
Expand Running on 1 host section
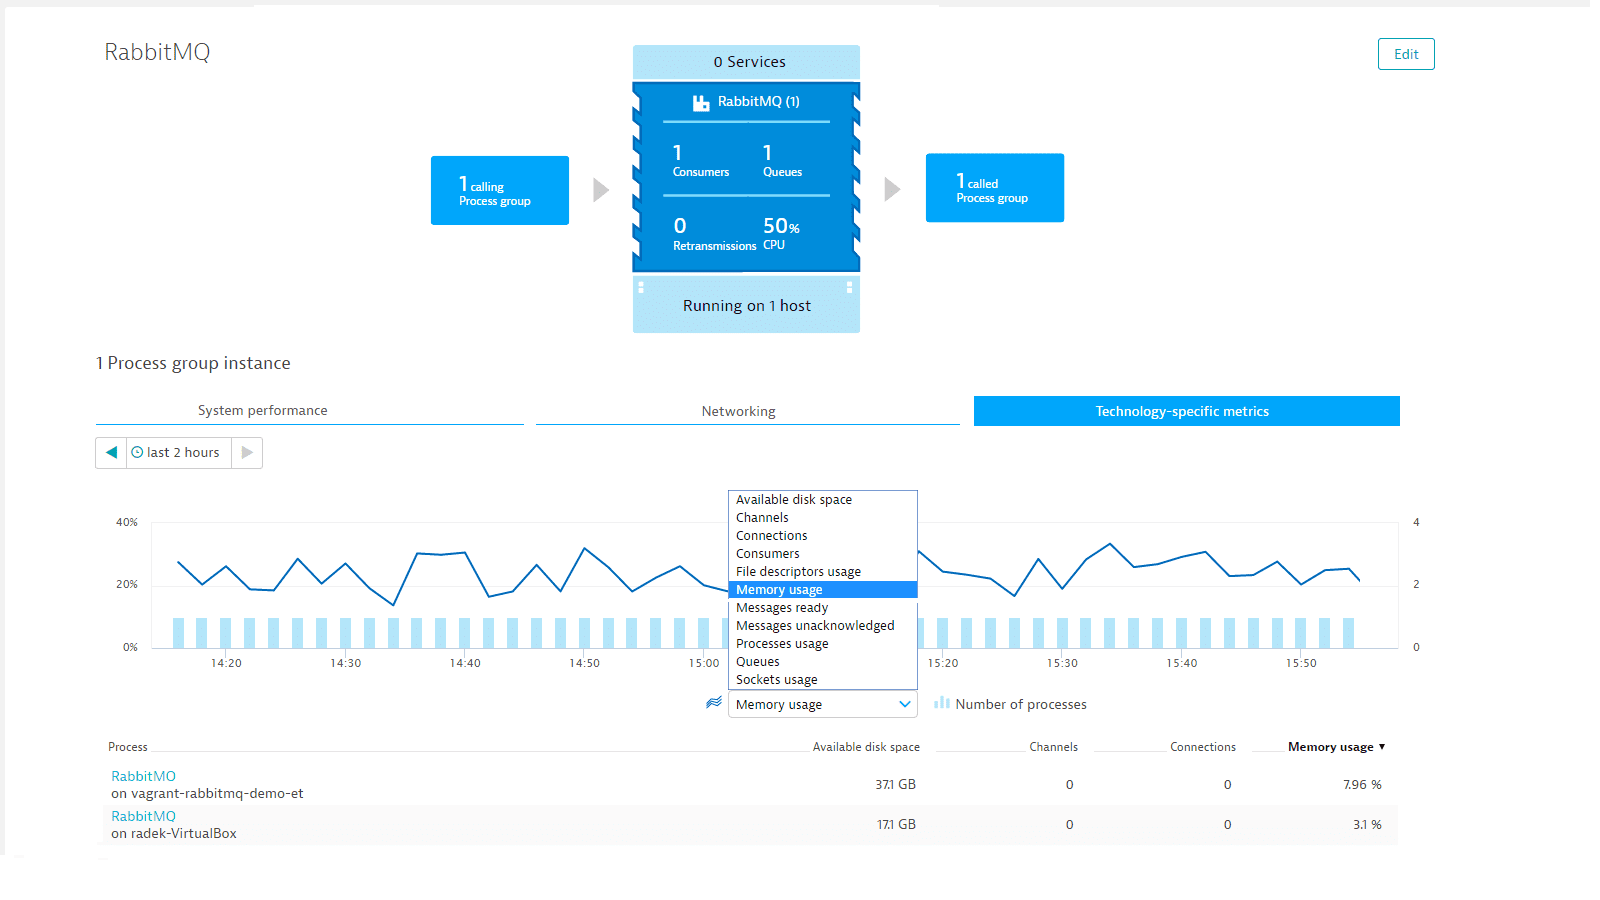pyautogui.click(x=746, y=305)
